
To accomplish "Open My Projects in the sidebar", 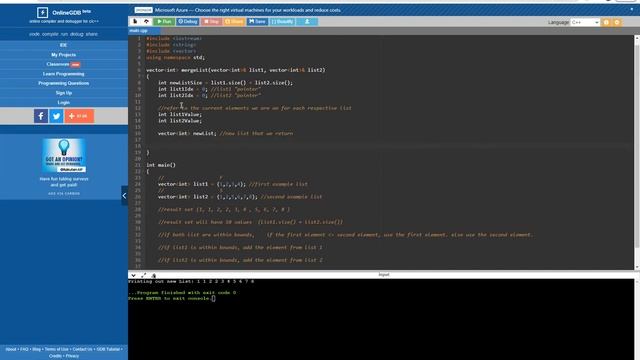I will [63, 55].
